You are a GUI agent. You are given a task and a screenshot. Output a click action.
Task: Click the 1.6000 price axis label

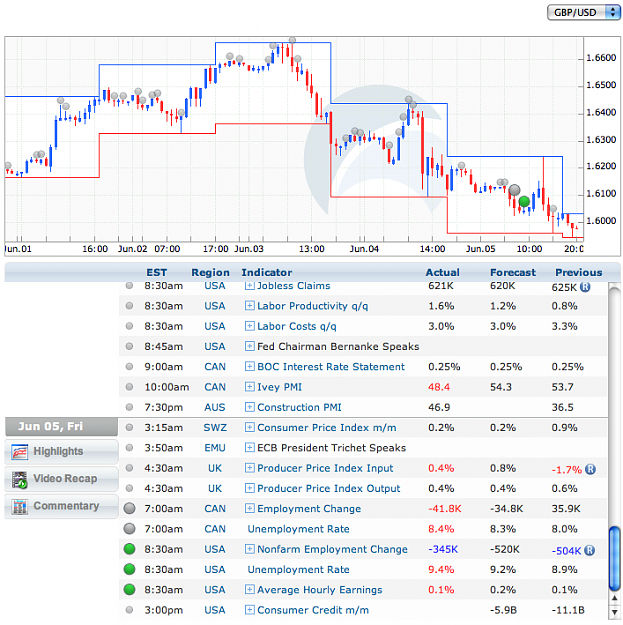click(x=601, y=221)
